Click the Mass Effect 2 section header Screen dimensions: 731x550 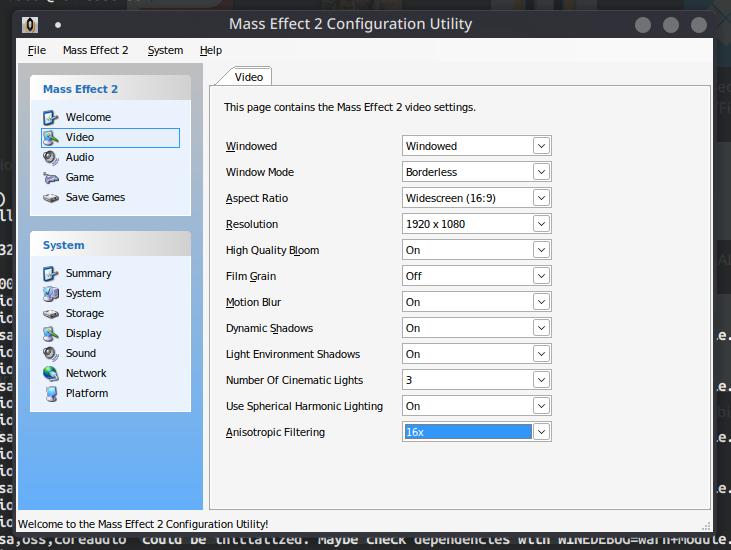[x=110, y=89]
